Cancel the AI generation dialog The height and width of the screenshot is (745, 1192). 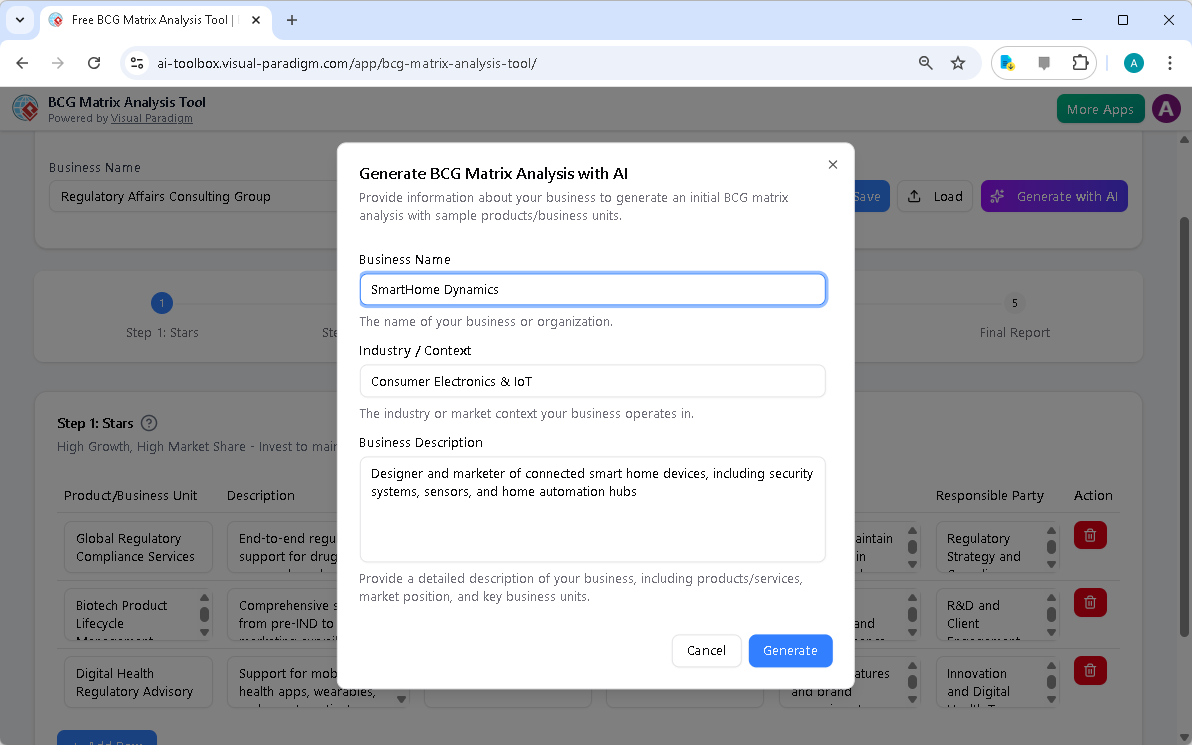(706, 651)
